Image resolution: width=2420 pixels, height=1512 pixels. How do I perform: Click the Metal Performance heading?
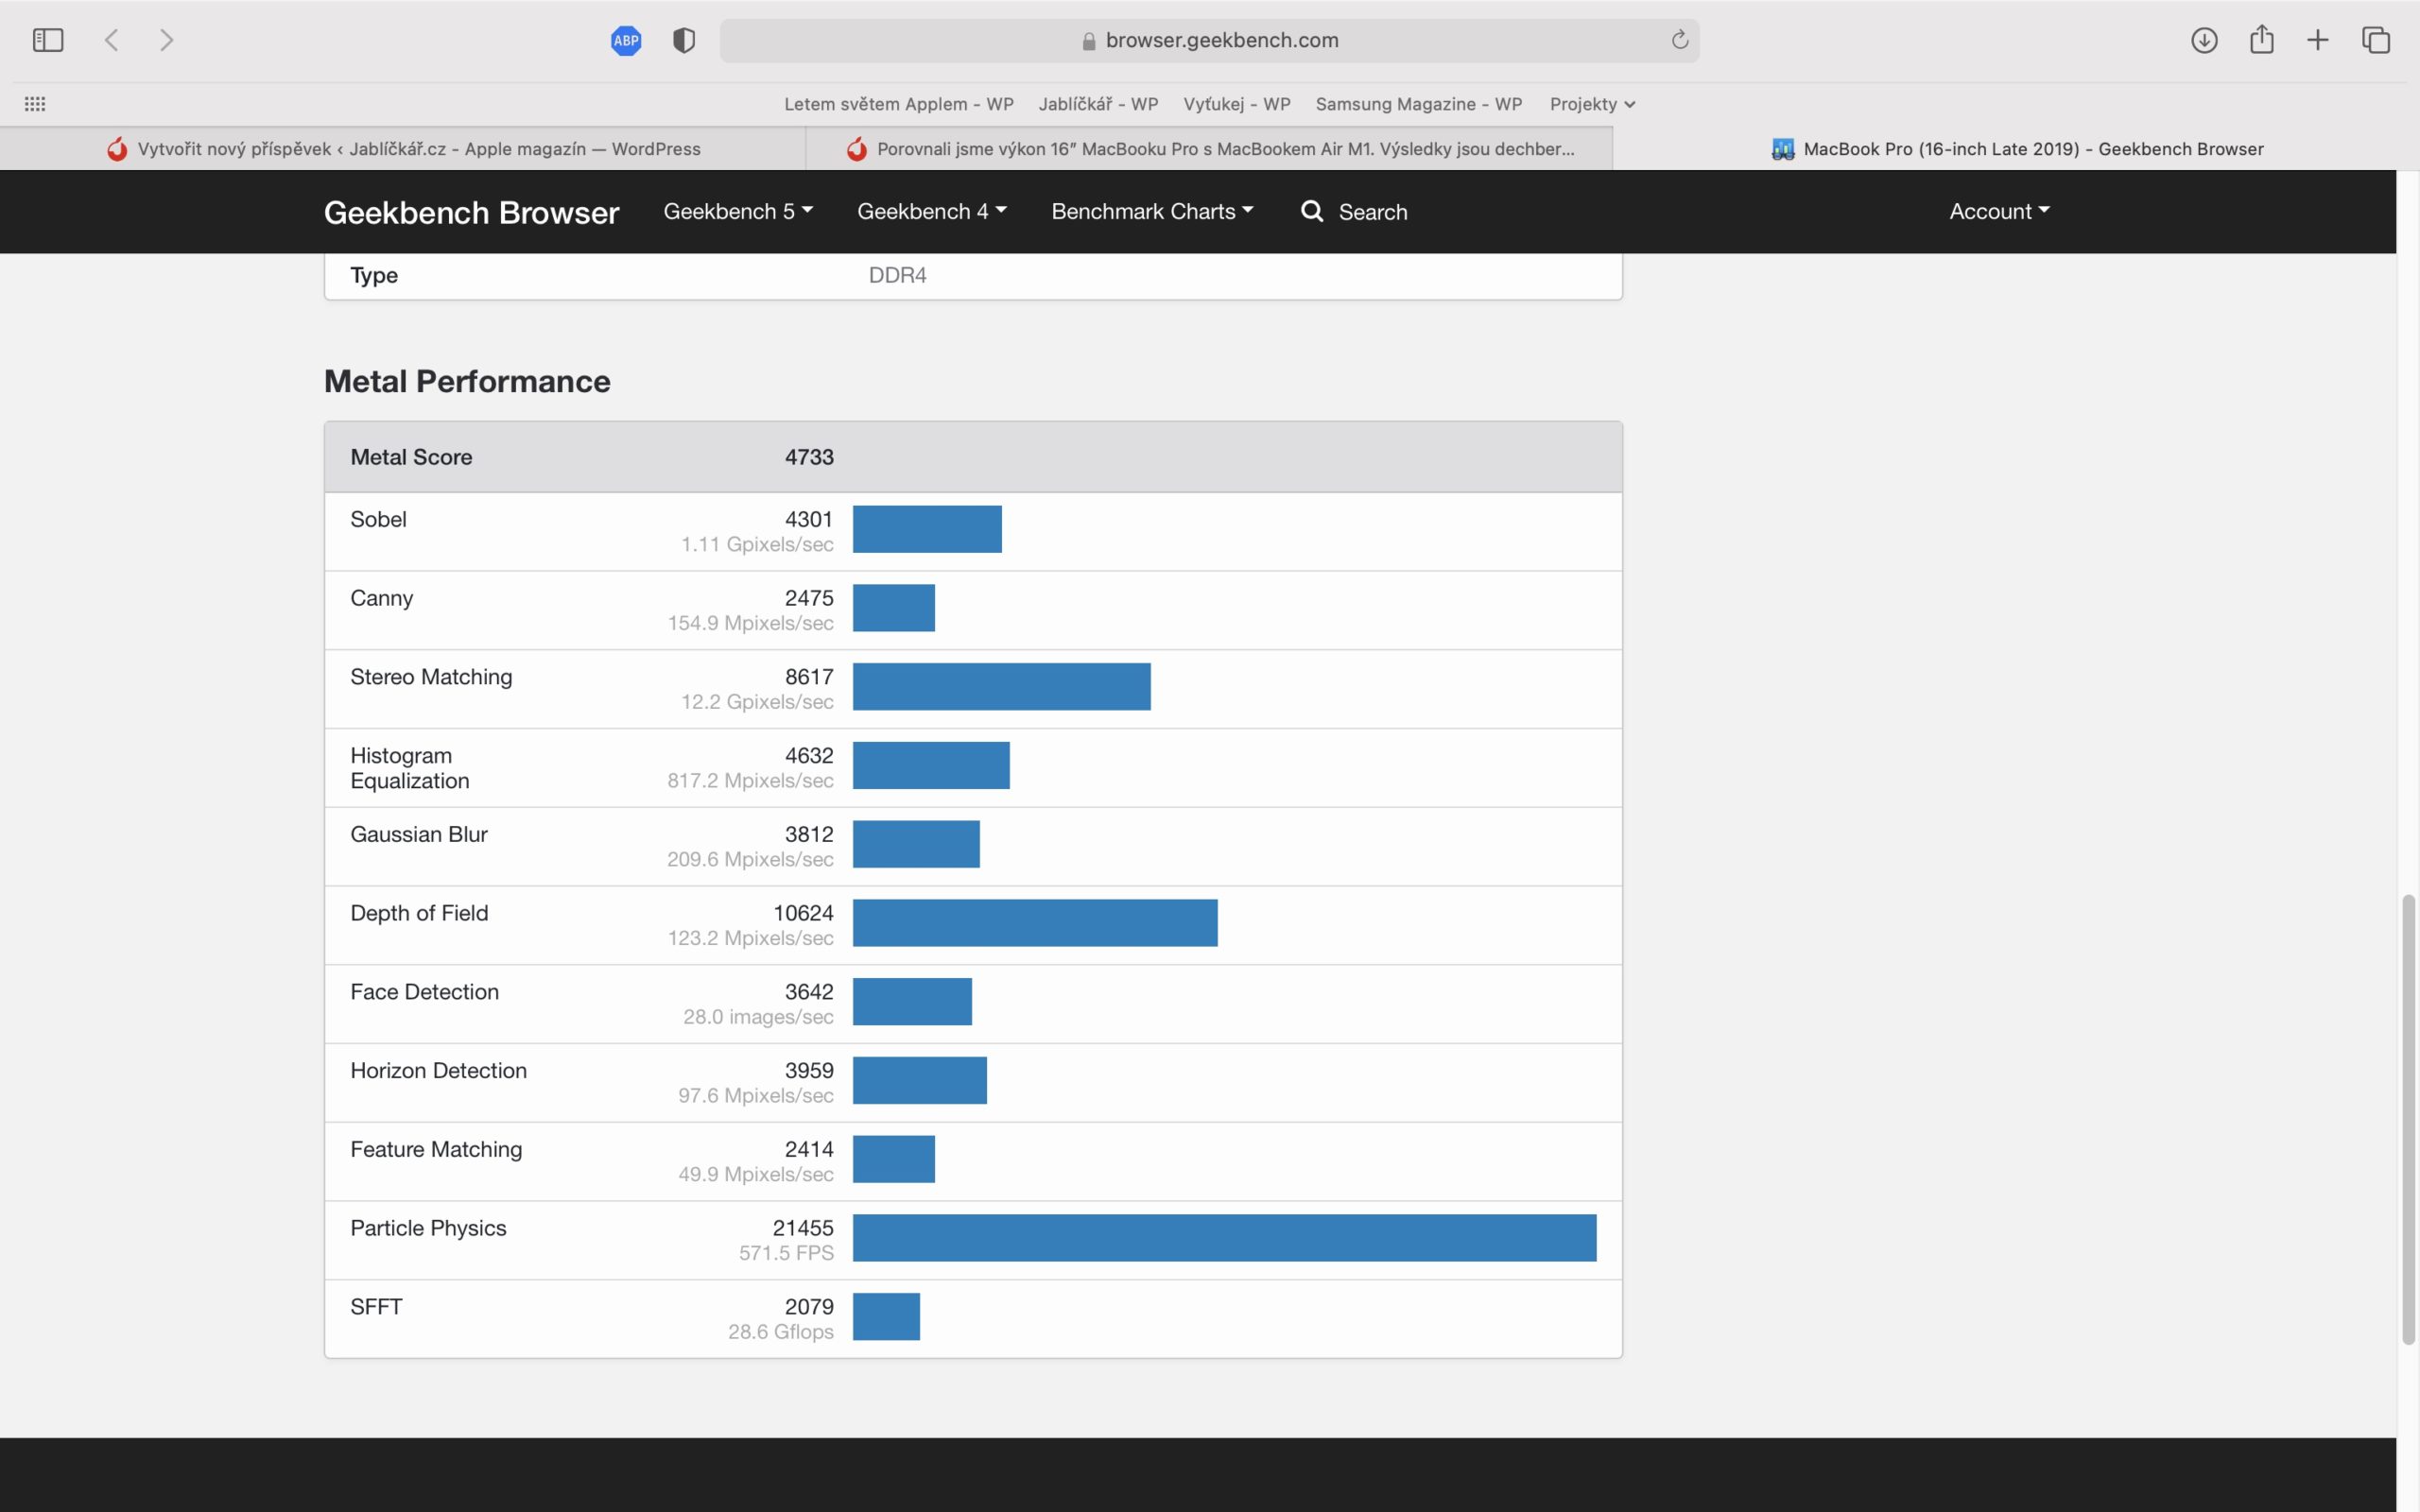coord(467,381)
